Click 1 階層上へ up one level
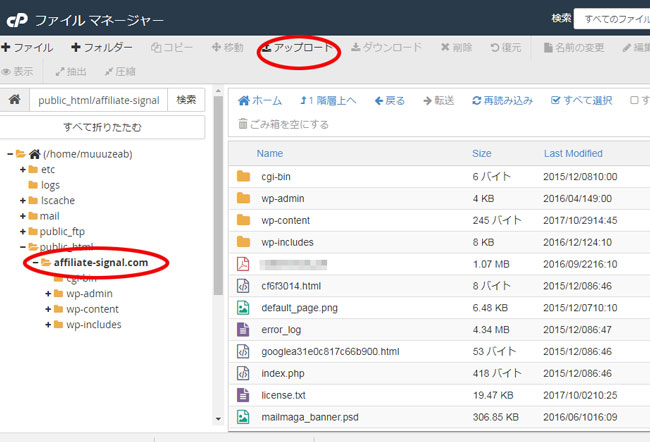The image size is (650, 442). point(328,101)
